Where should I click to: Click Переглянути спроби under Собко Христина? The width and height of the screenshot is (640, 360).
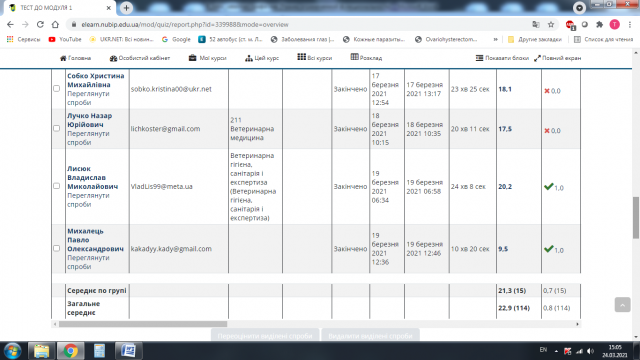tap(88, 98)
